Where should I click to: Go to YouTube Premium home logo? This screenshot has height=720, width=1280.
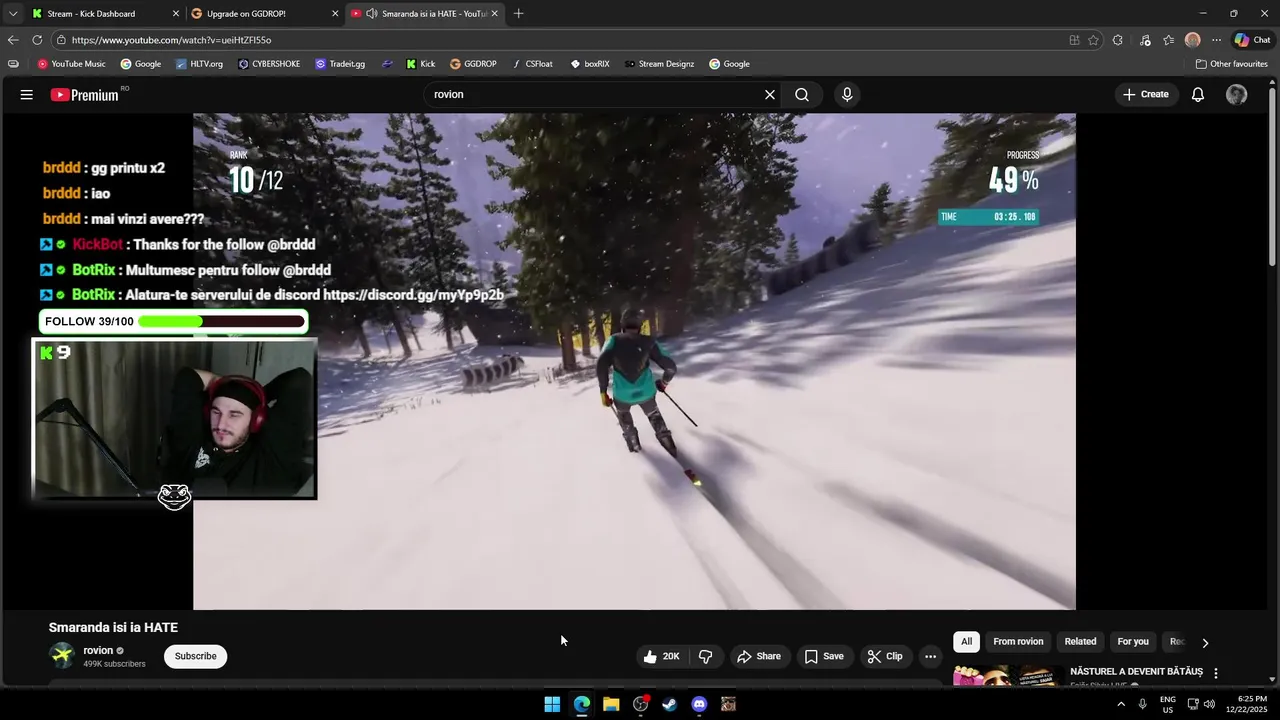click(85, 95)
